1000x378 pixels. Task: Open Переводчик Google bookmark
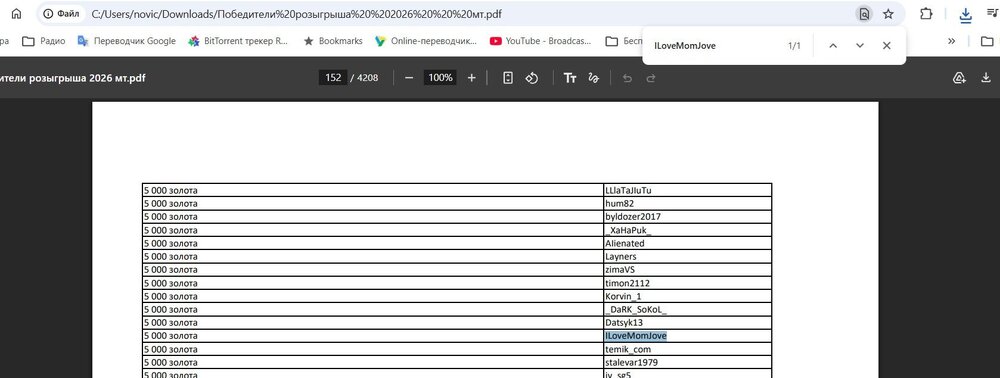[x=126, y=41]
